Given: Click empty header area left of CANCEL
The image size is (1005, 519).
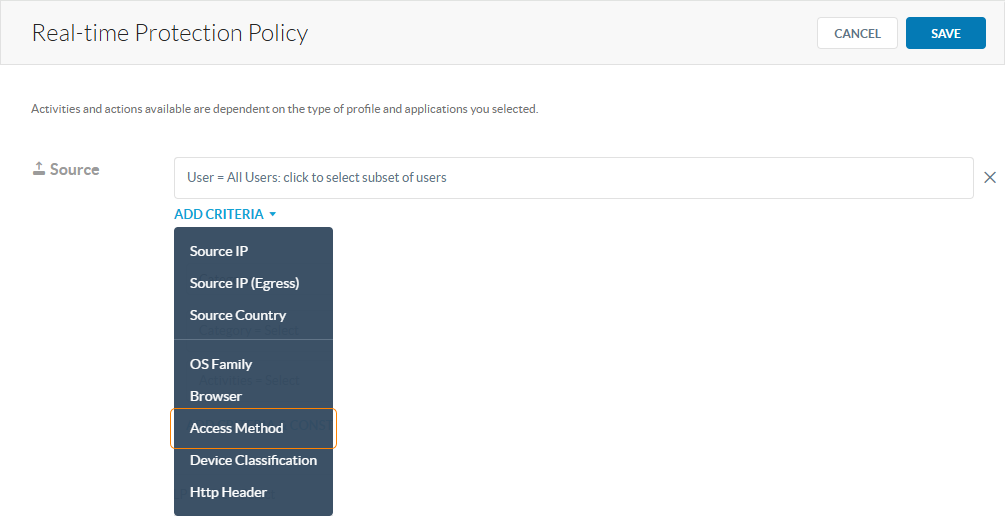Looking at the screenshot, I should tap(560, 33).
